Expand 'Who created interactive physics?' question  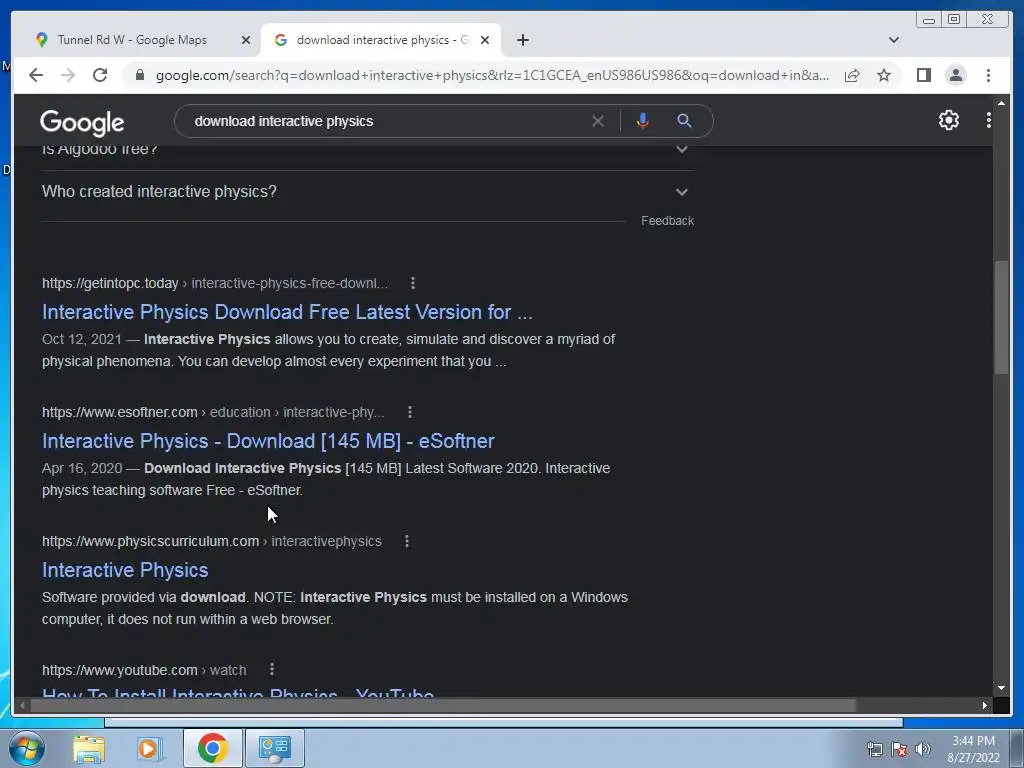coord(368,192)
